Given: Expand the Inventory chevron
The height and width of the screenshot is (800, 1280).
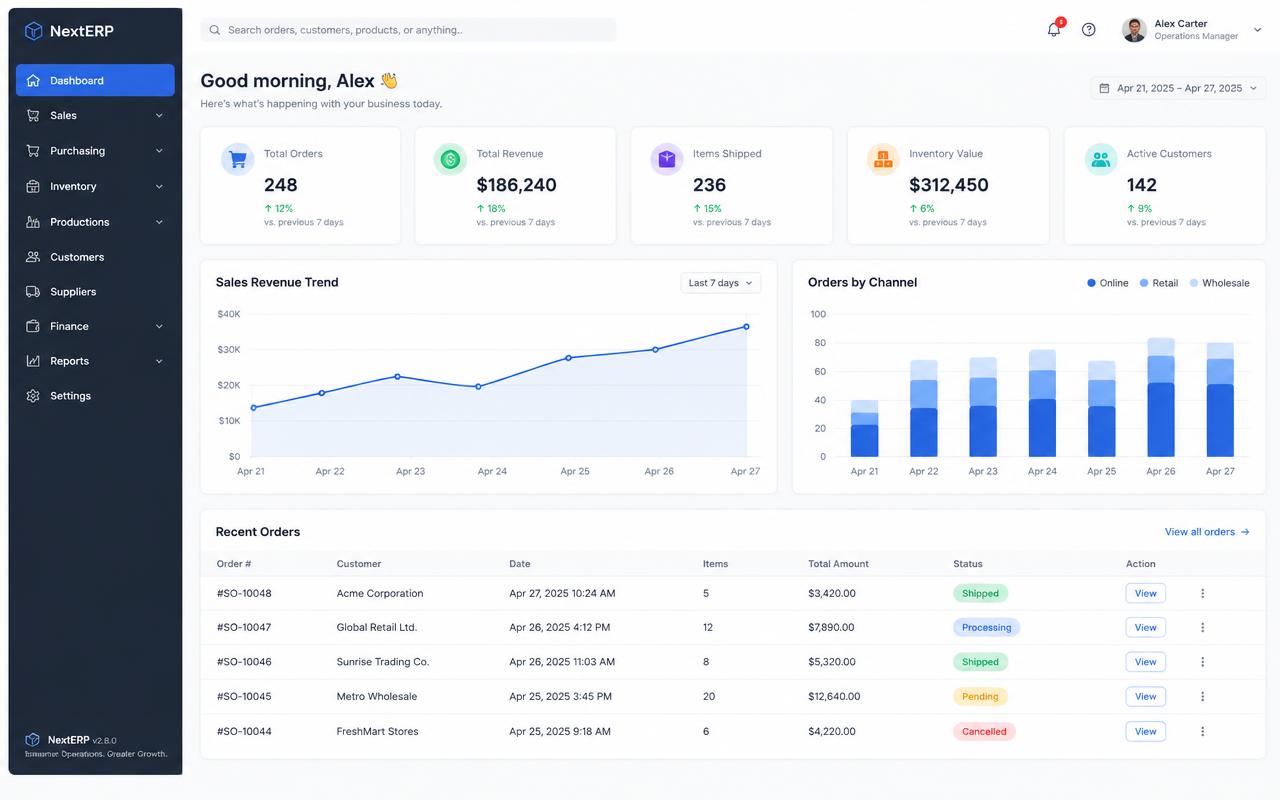Looking at the screenshot, I should pyautogui.click(x=159, y=186).
